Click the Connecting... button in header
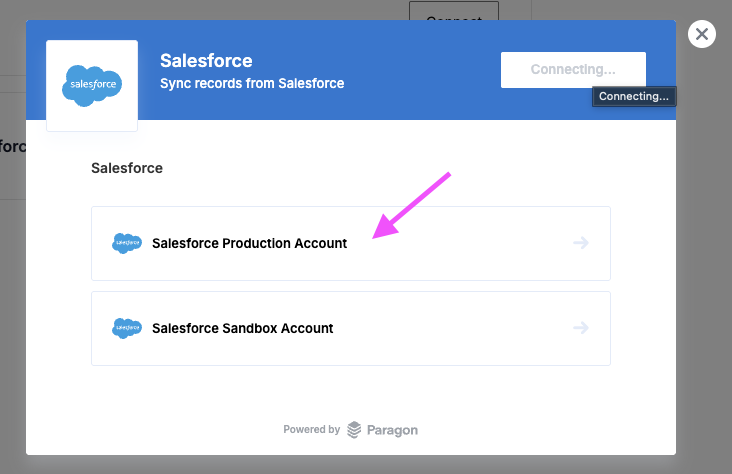The width and height of the screenshot is (732, 474). click(573, 70)
